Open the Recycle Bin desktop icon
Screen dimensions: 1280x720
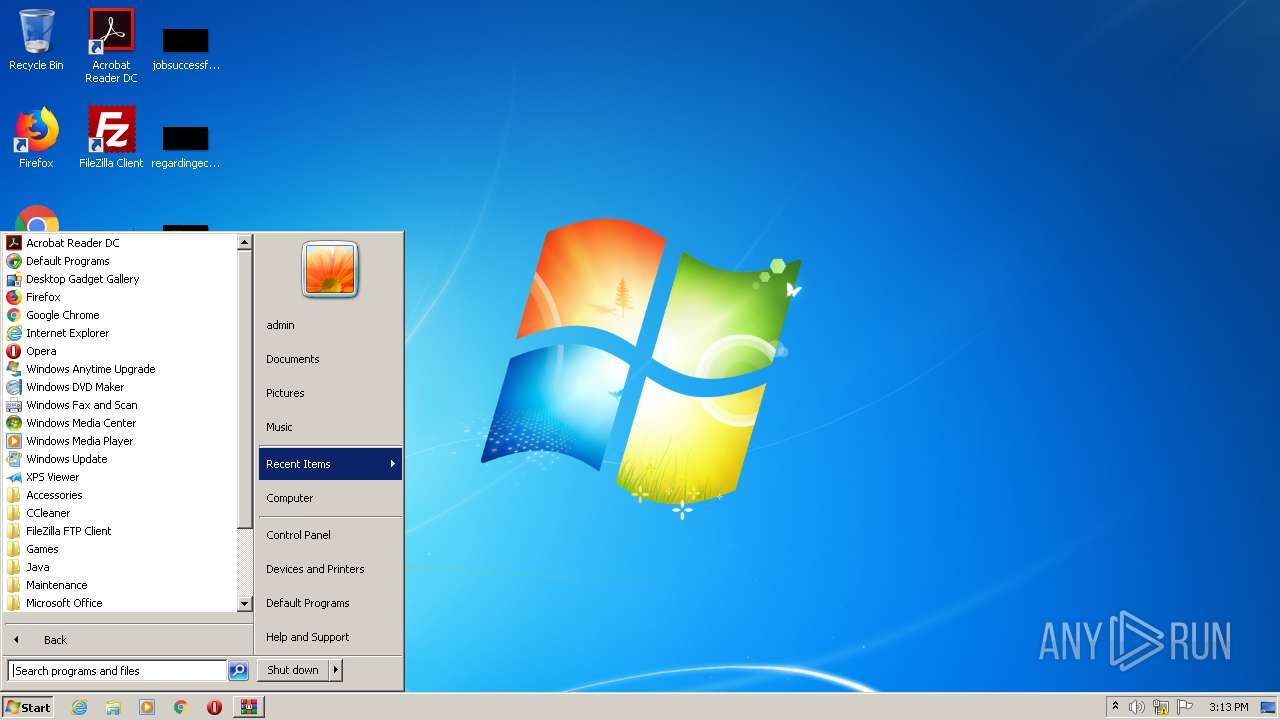coord(36,41)
